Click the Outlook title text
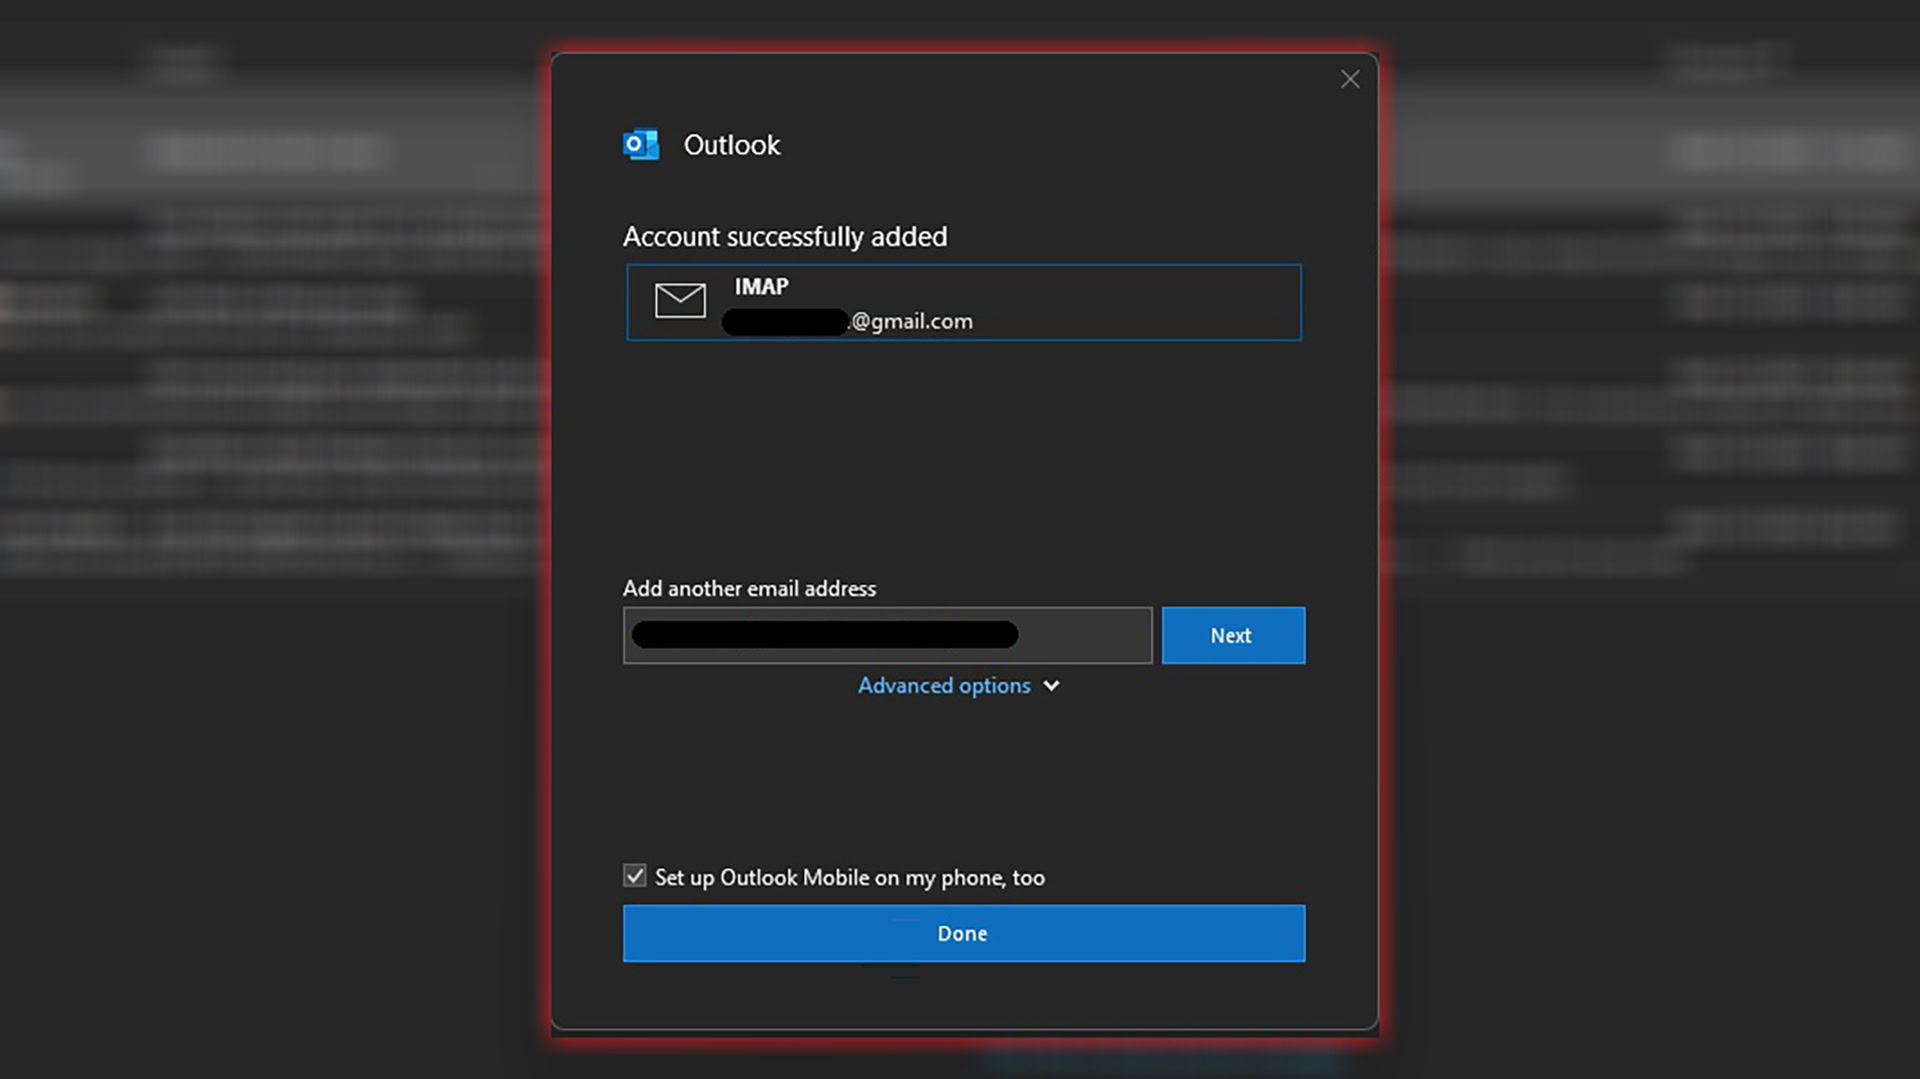 [732, 145]
